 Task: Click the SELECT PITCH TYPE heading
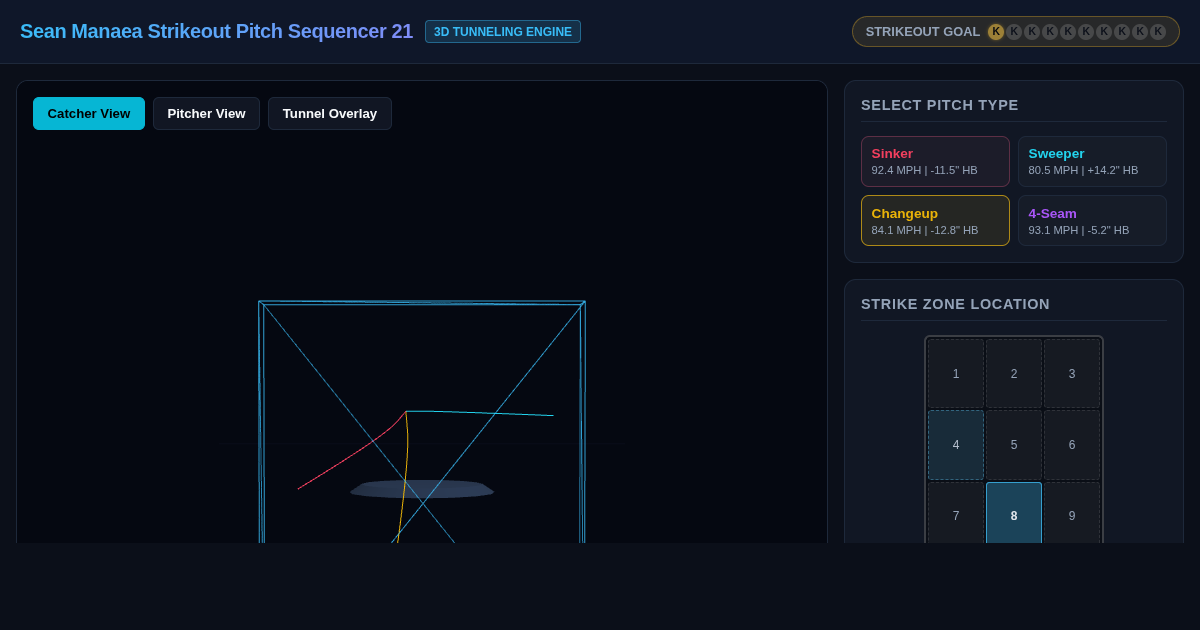click(x=940, y=105)
